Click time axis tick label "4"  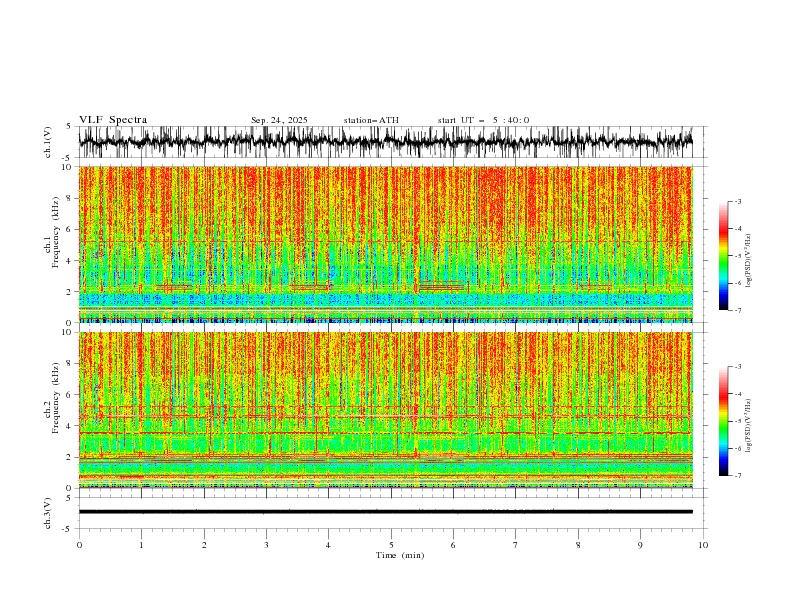[329, 545]
